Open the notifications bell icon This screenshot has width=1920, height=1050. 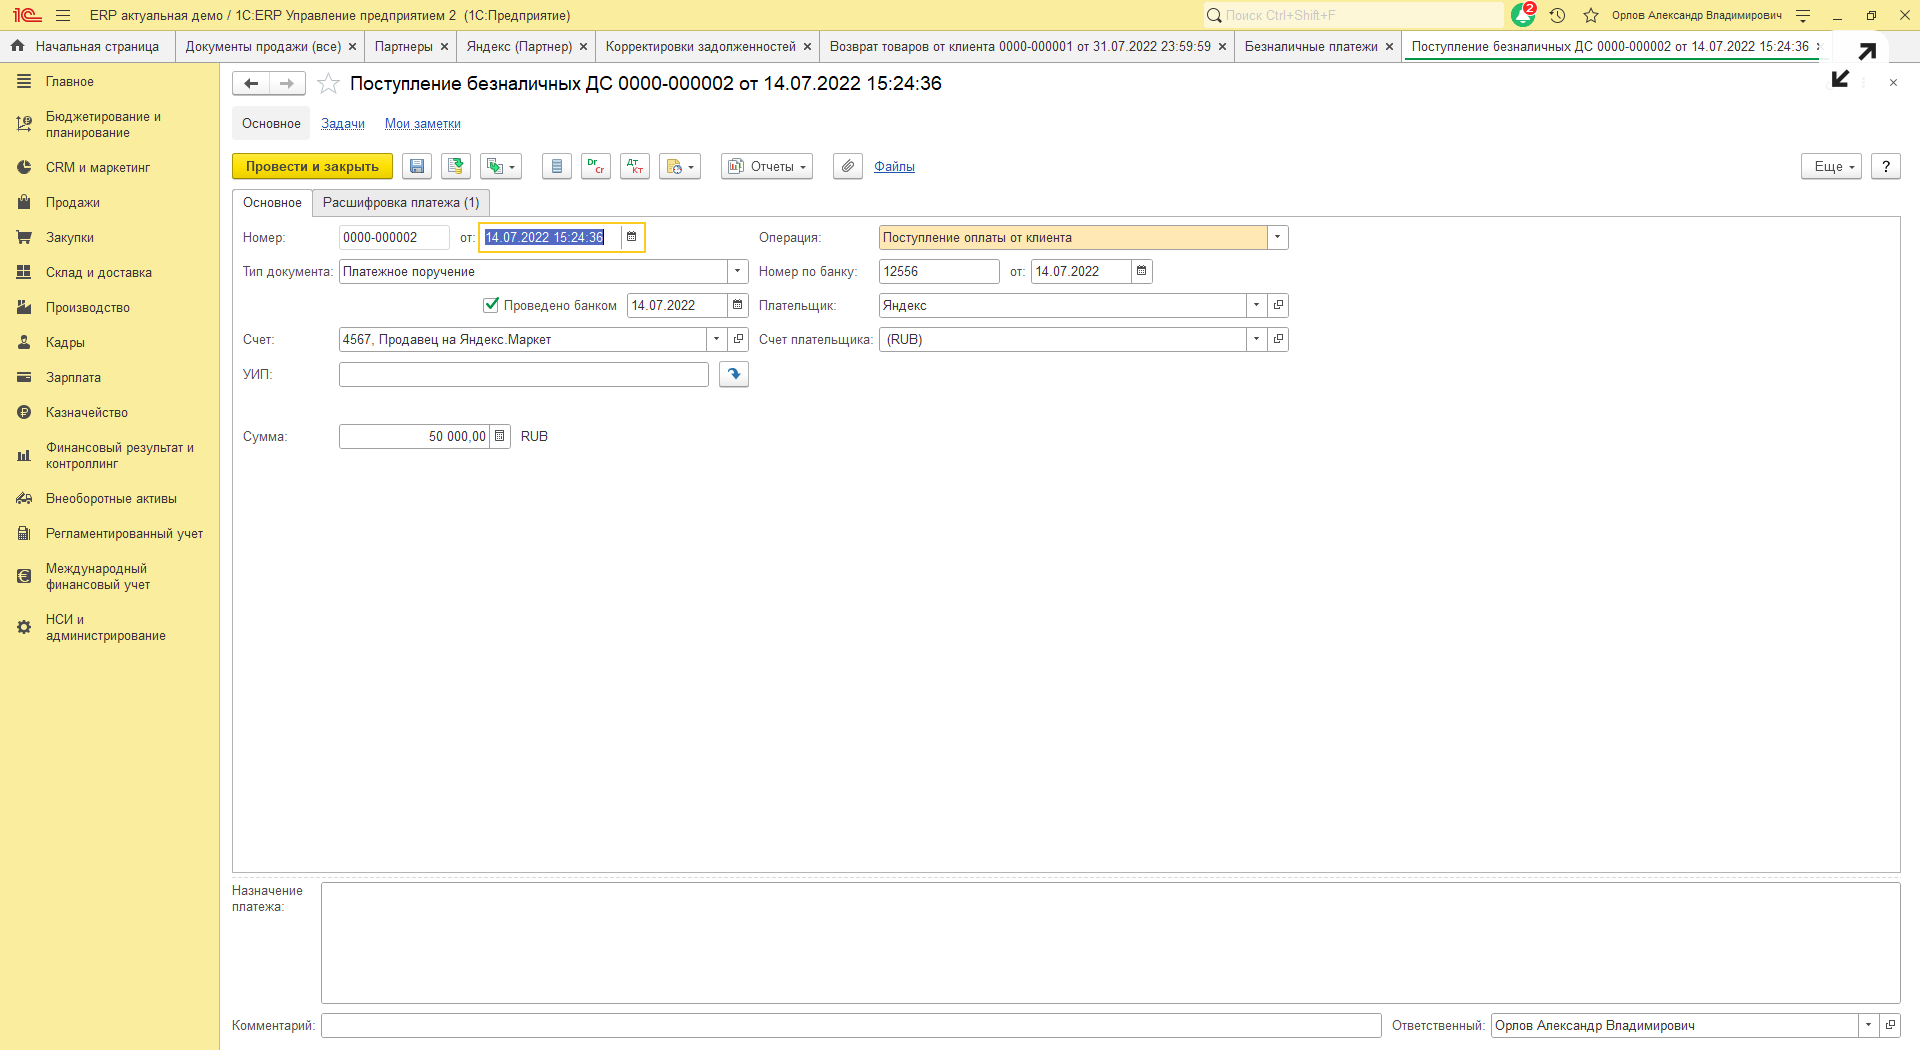(1523, 15)
